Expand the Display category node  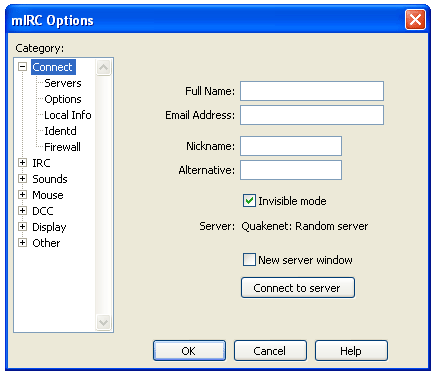[22, 227]
